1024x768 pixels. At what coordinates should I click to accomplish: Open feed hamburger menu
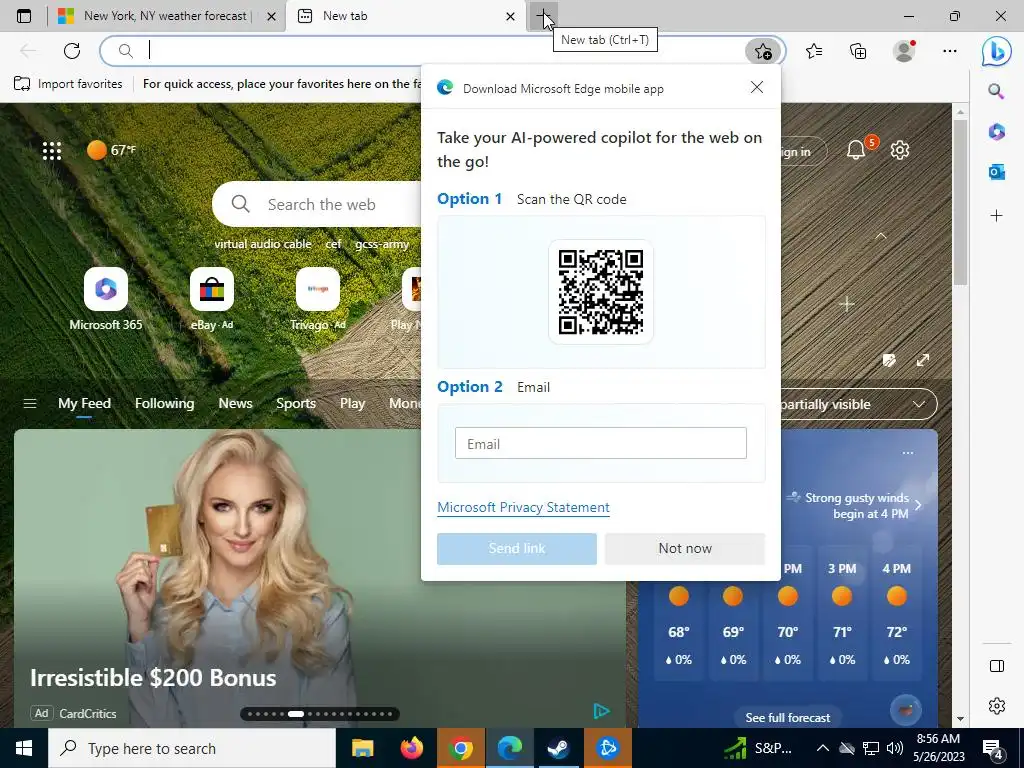coord(29,404)
